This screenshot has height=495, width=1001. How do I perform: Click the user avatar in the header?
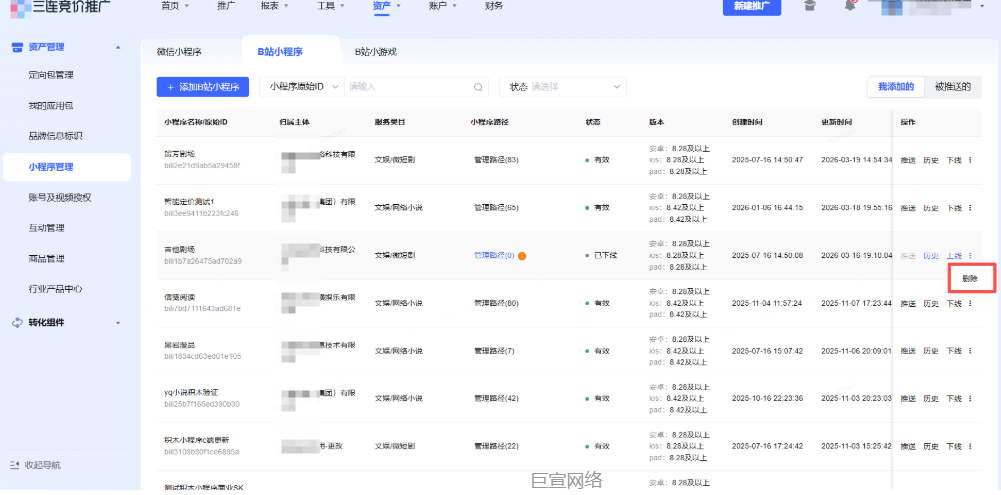click(894, 6)
